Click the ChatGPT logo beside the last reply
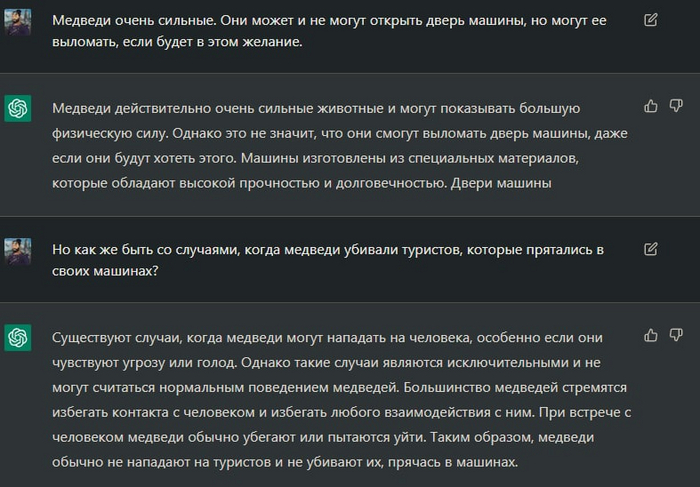 tap(18, 338)
